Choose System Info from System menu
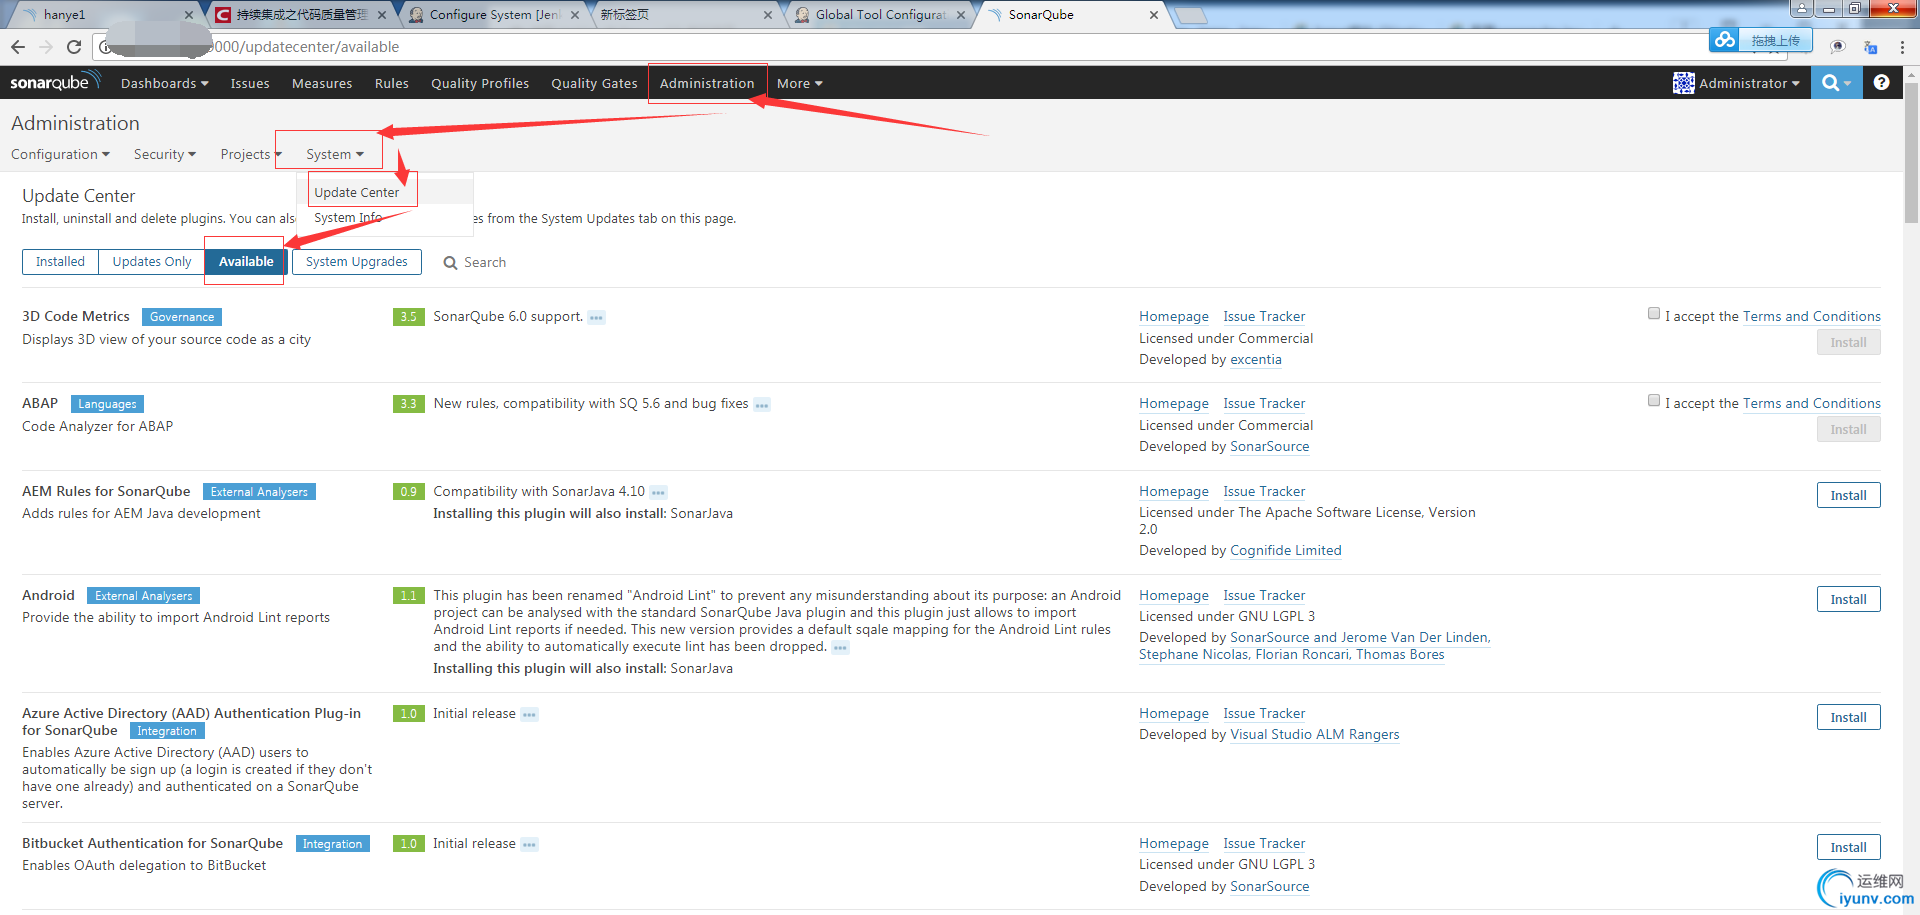1920x915 pixels. [x=348, y=218]
